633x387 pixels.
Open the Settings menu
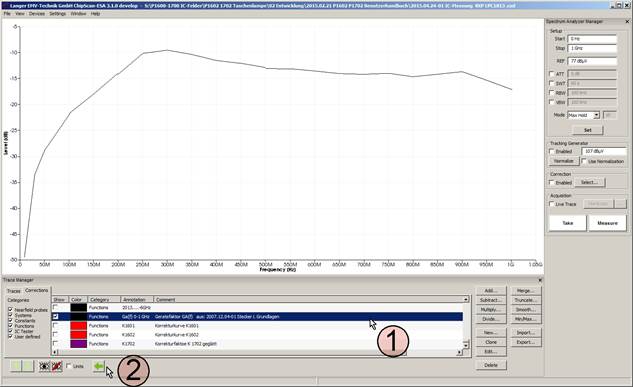57,14
